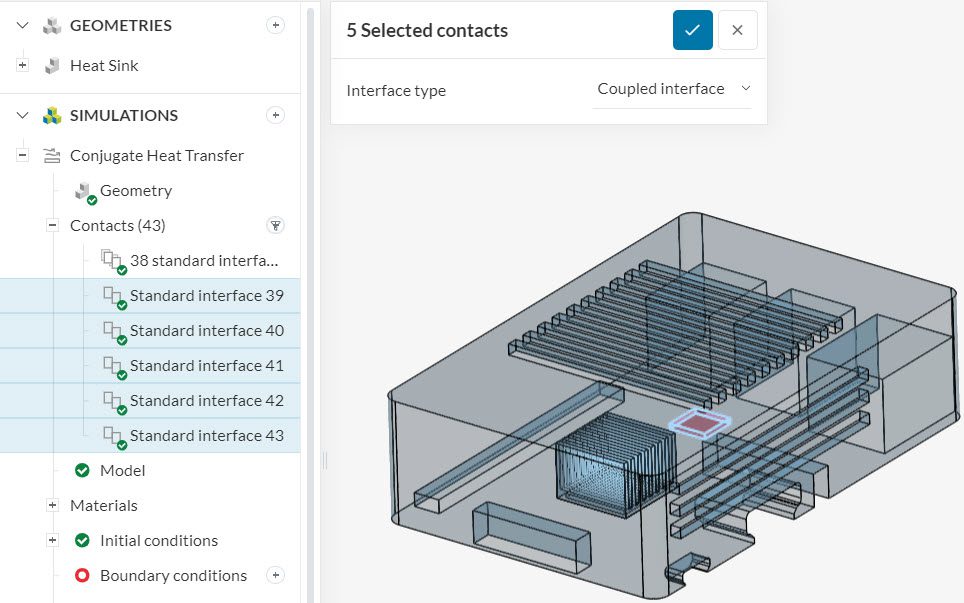Dismiss the contacts panel with the X
Viewport: 964px width, 603px height.
tap(737, 31)
